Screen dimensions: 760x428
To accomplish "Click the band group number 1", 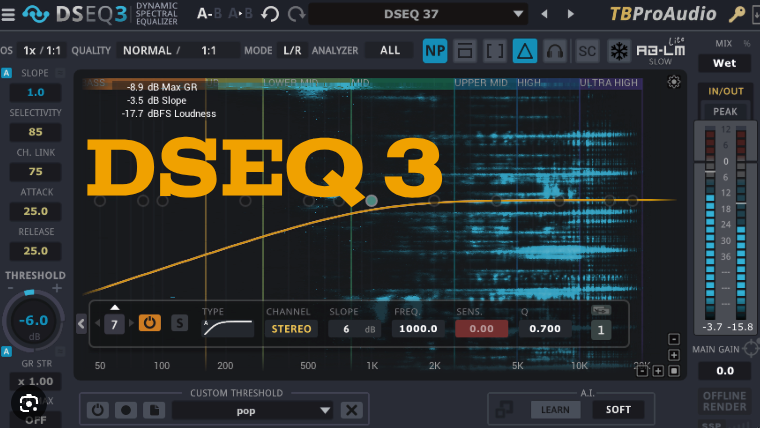I will pos(601,330).
